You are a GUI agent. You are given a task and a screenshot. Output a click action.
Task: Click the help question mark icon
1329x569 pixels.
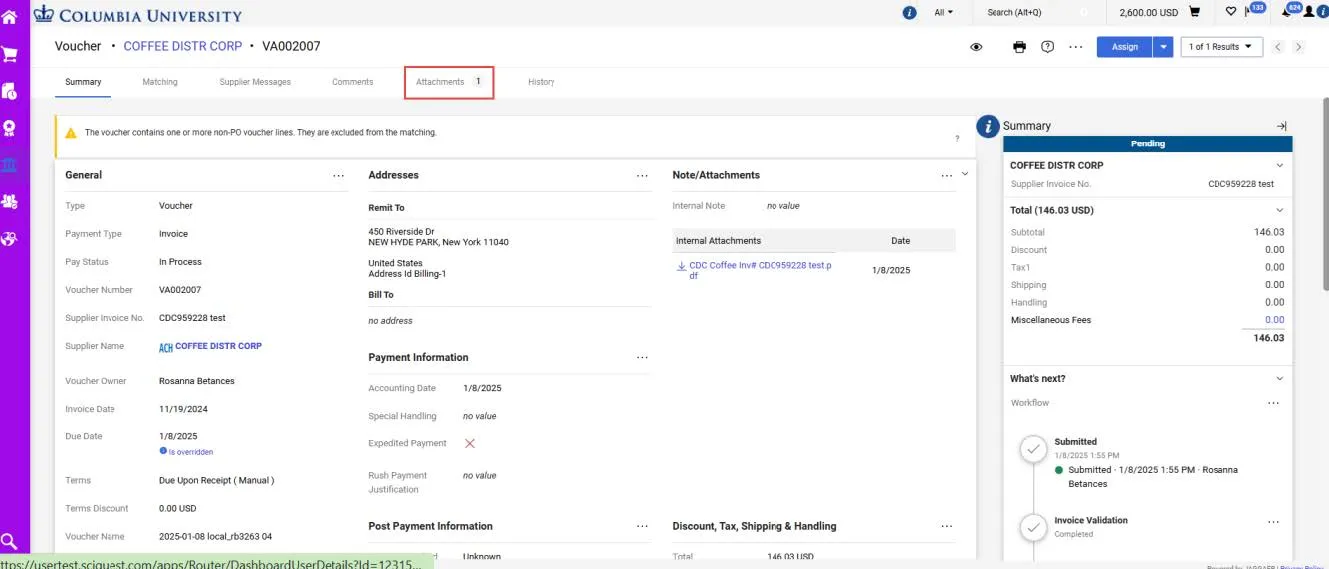1047,46
